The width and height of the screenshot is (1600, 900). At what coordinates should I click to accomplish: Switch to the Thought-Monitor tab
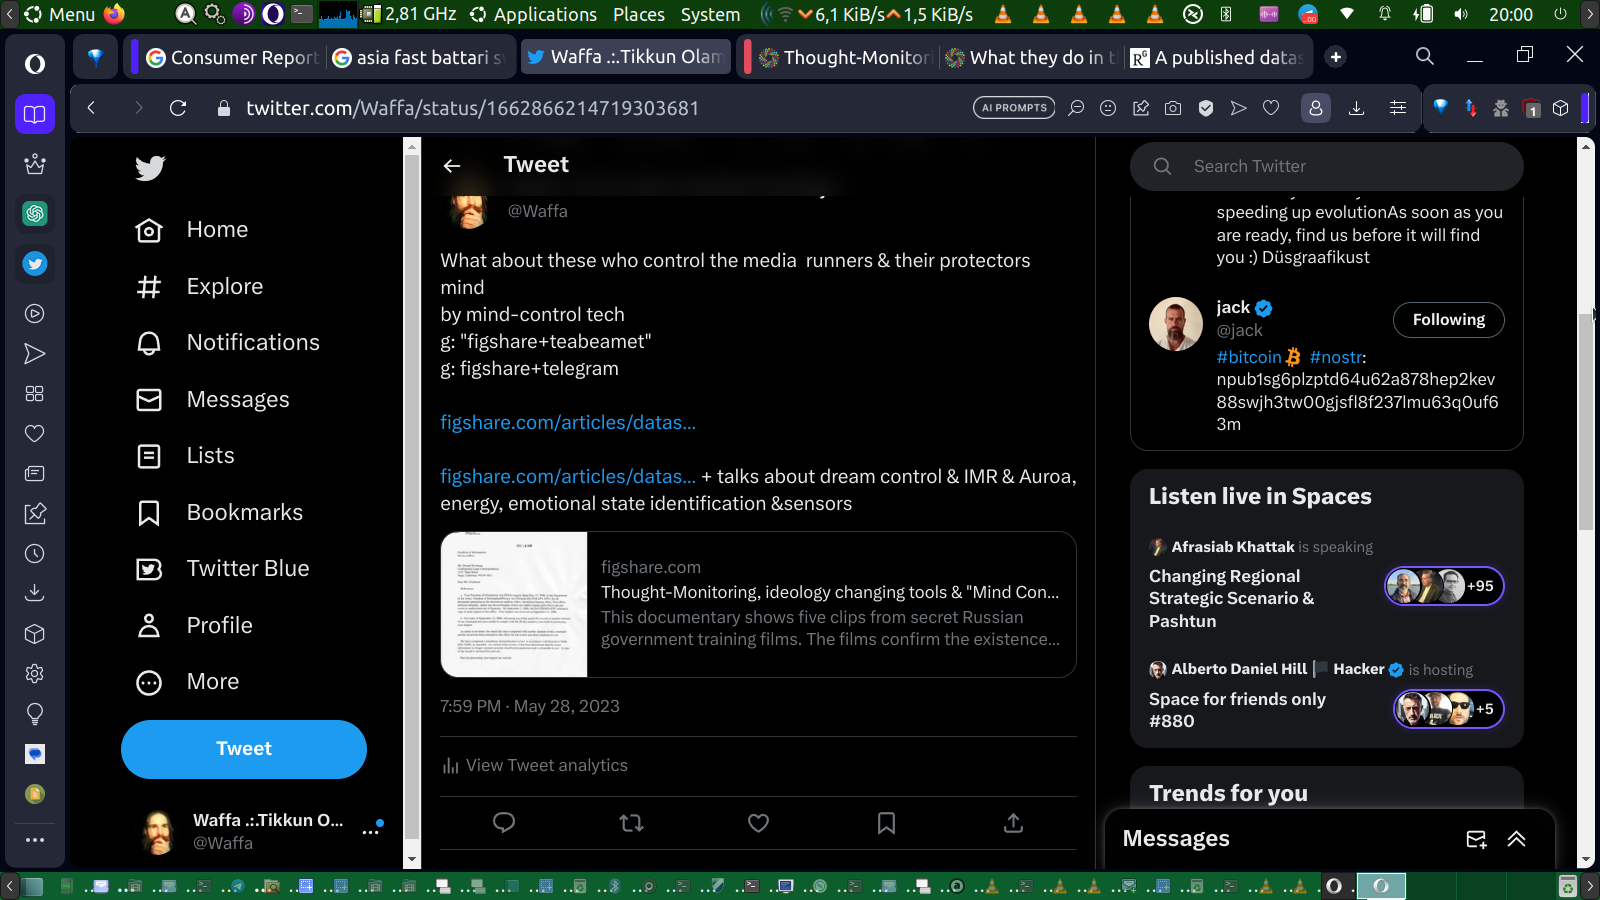point(845,58)
